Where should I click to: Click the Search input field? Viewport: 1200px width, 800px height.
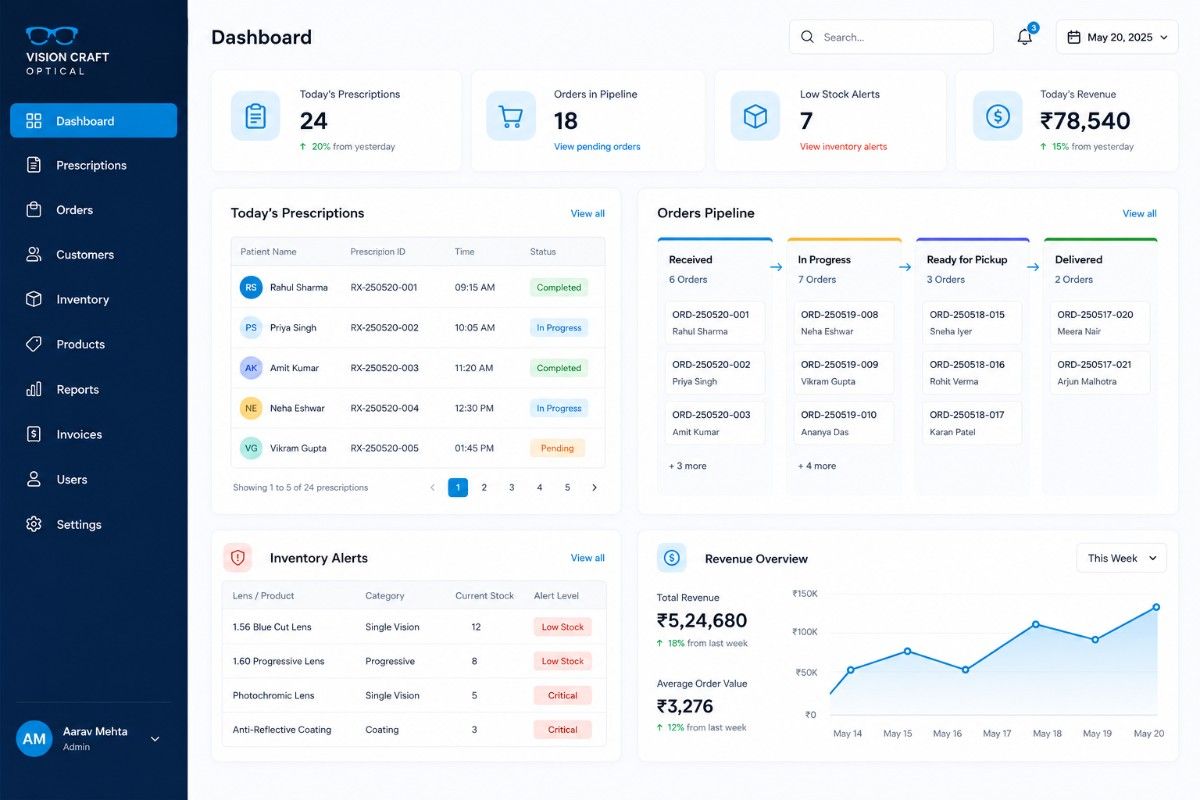coord(891,37)
